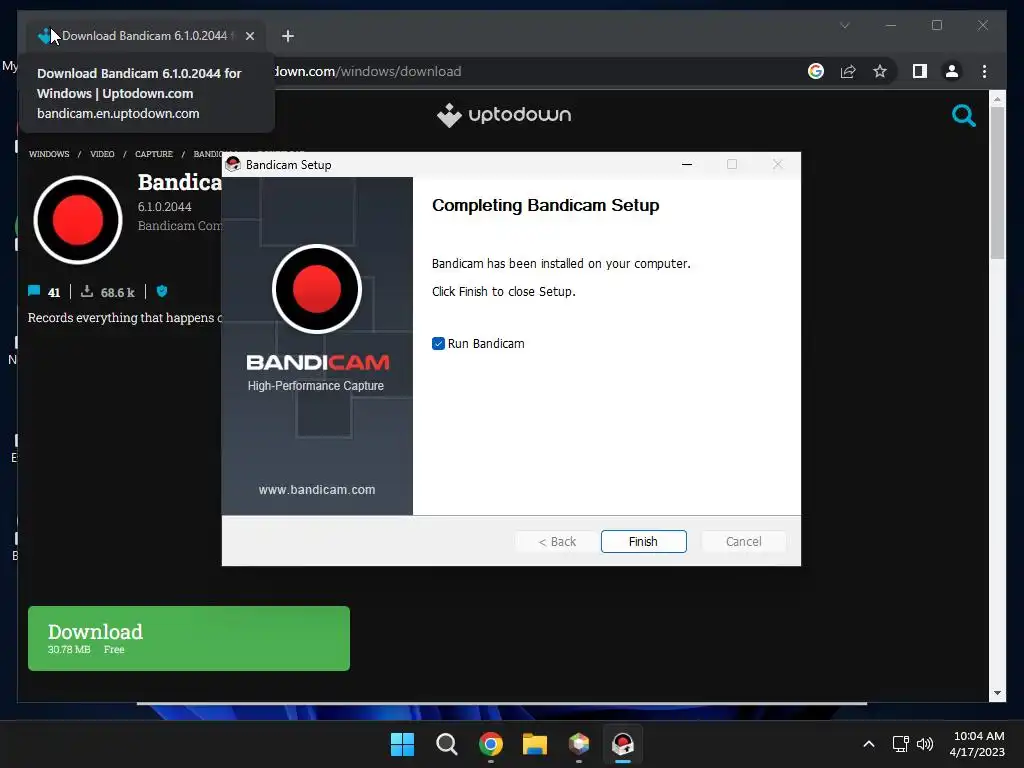Click Bandicam installer icon in taskbar
The height and width of the screenshot is (768, 1024).
(622, 744)
